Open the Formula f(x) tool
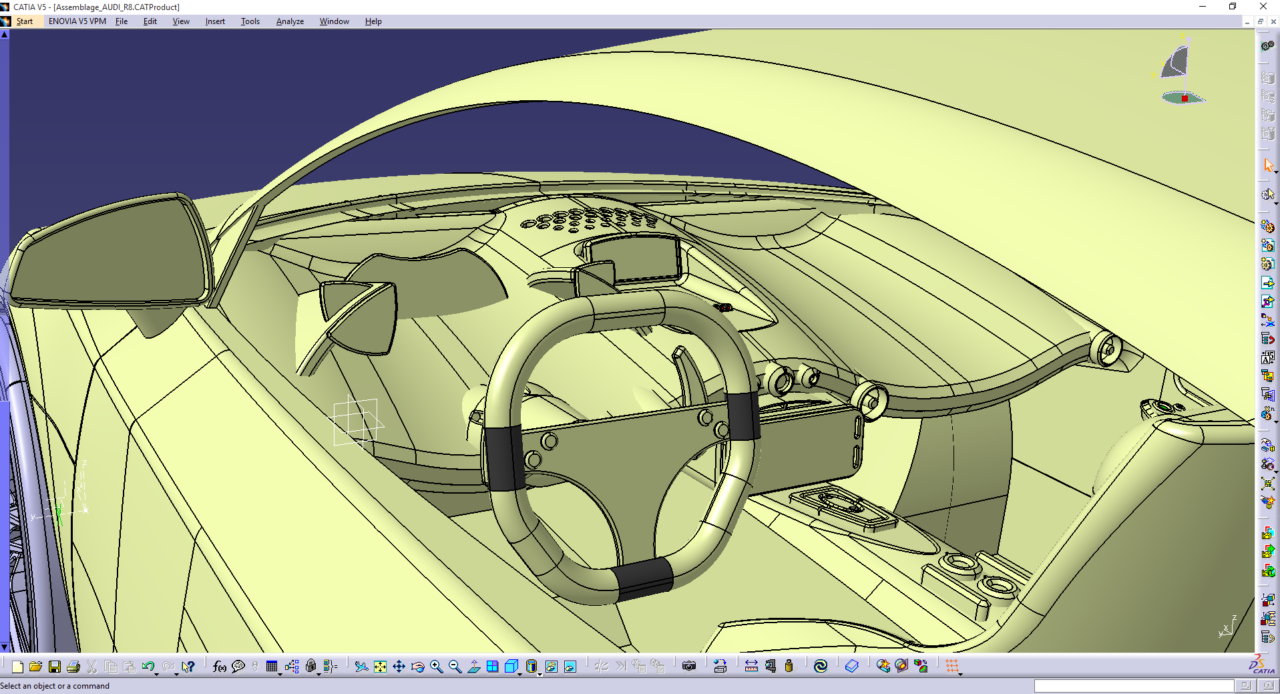This screenshot has width=1280, height=694. click(x=219, y=666)
